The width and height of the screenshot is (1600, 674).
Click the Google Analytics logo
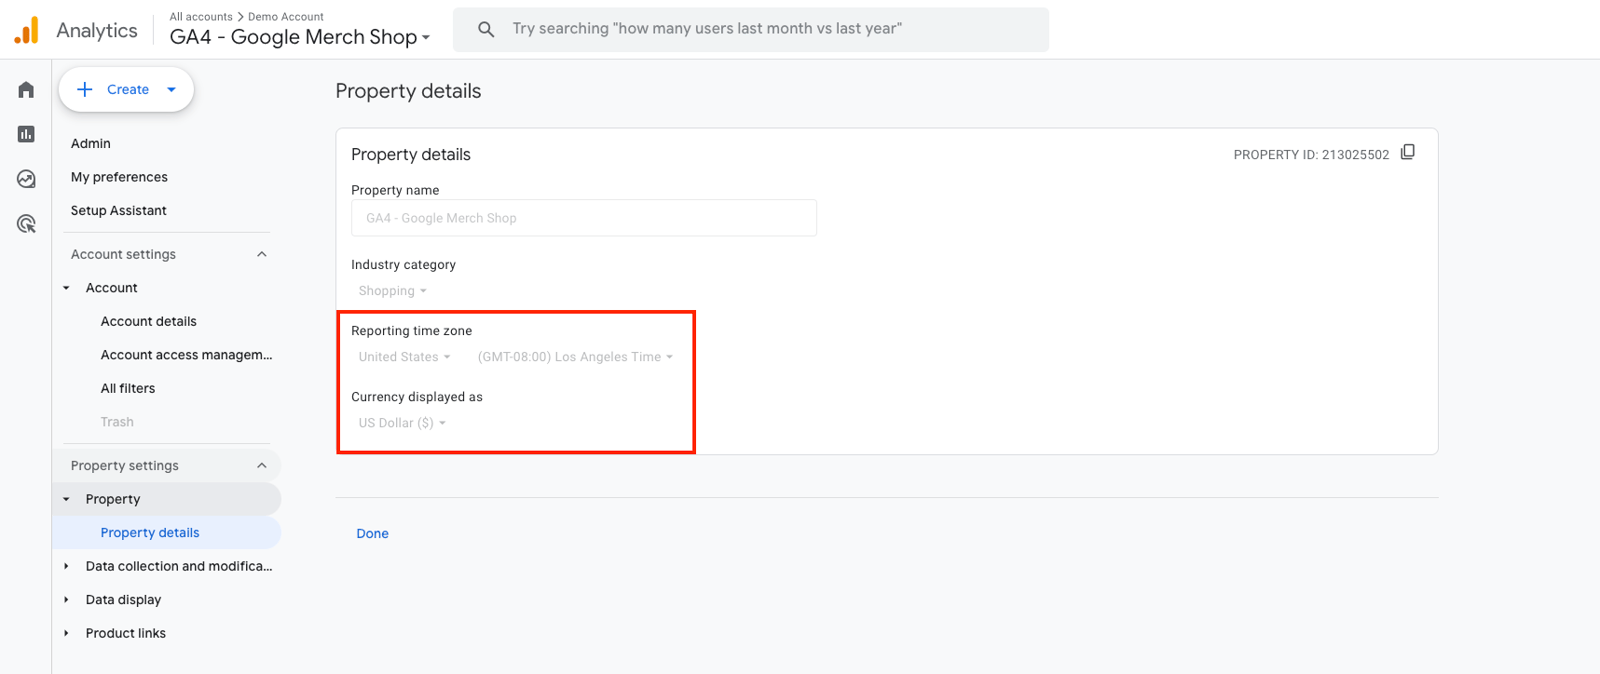pos(27,30)
